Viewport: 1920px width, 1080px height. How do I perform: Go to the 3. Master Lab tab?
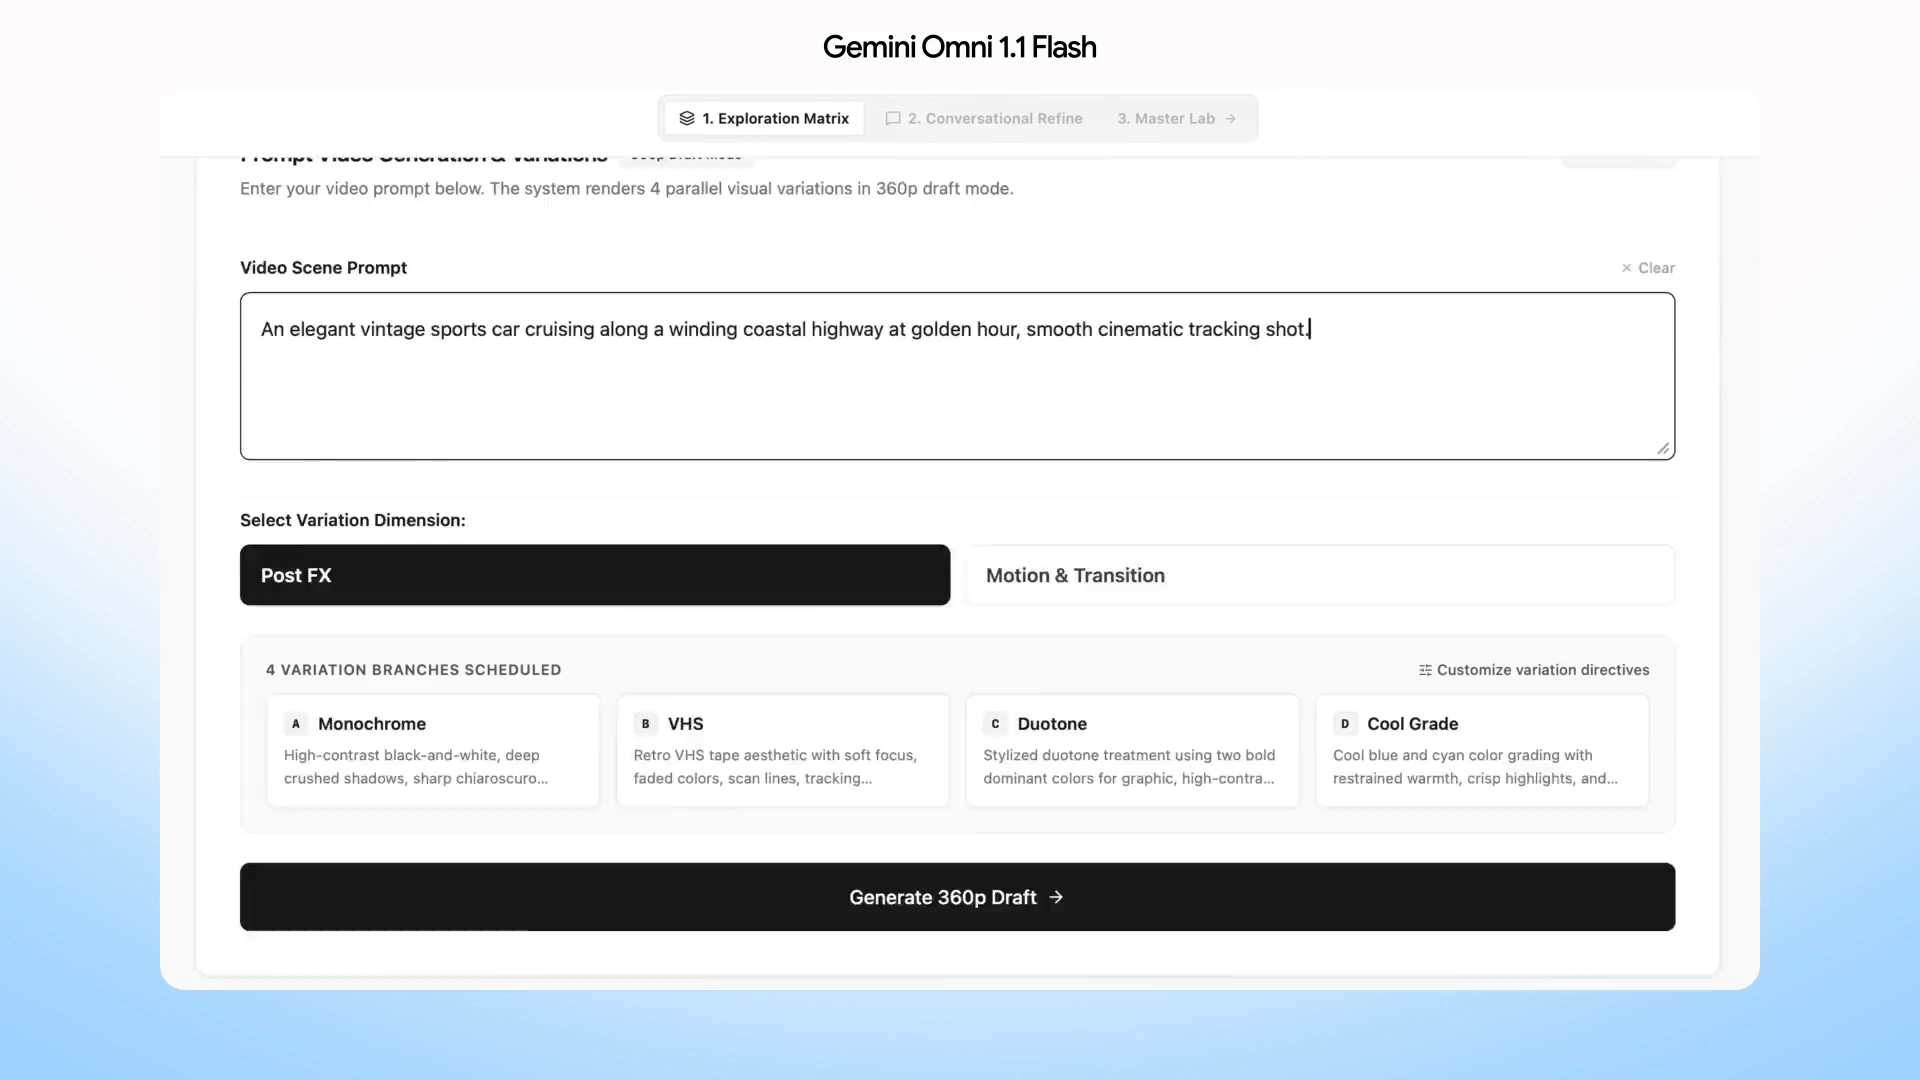tap(1176, 118)
